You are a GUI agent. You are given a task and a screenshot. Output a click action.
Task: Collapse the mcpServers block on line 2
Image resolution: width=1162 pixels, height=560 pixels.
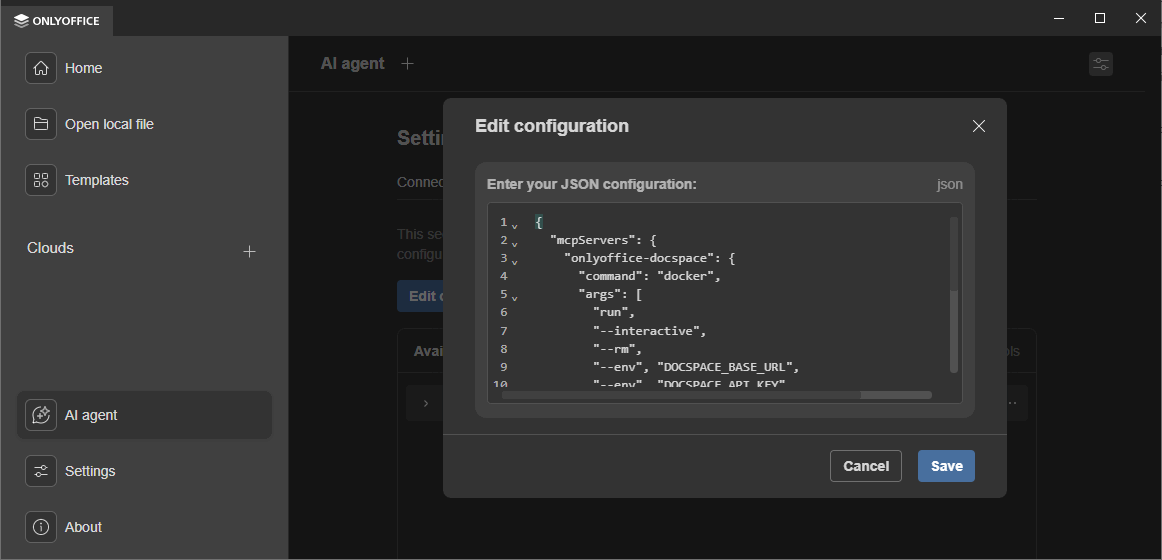515,243
